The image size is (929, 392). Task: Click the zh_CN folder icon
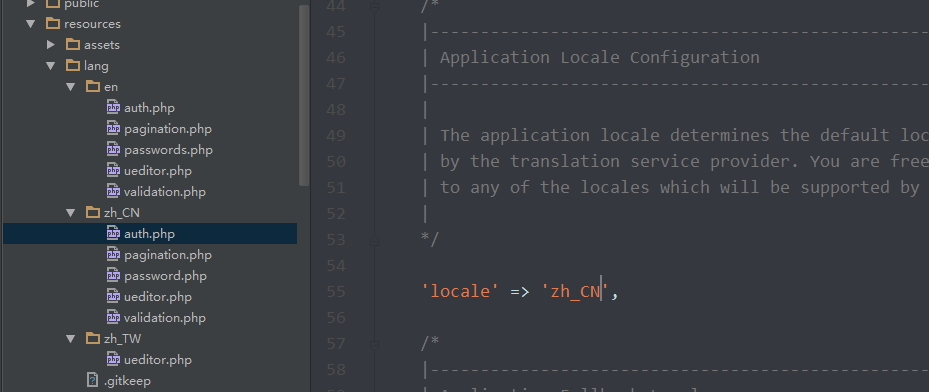93,212
